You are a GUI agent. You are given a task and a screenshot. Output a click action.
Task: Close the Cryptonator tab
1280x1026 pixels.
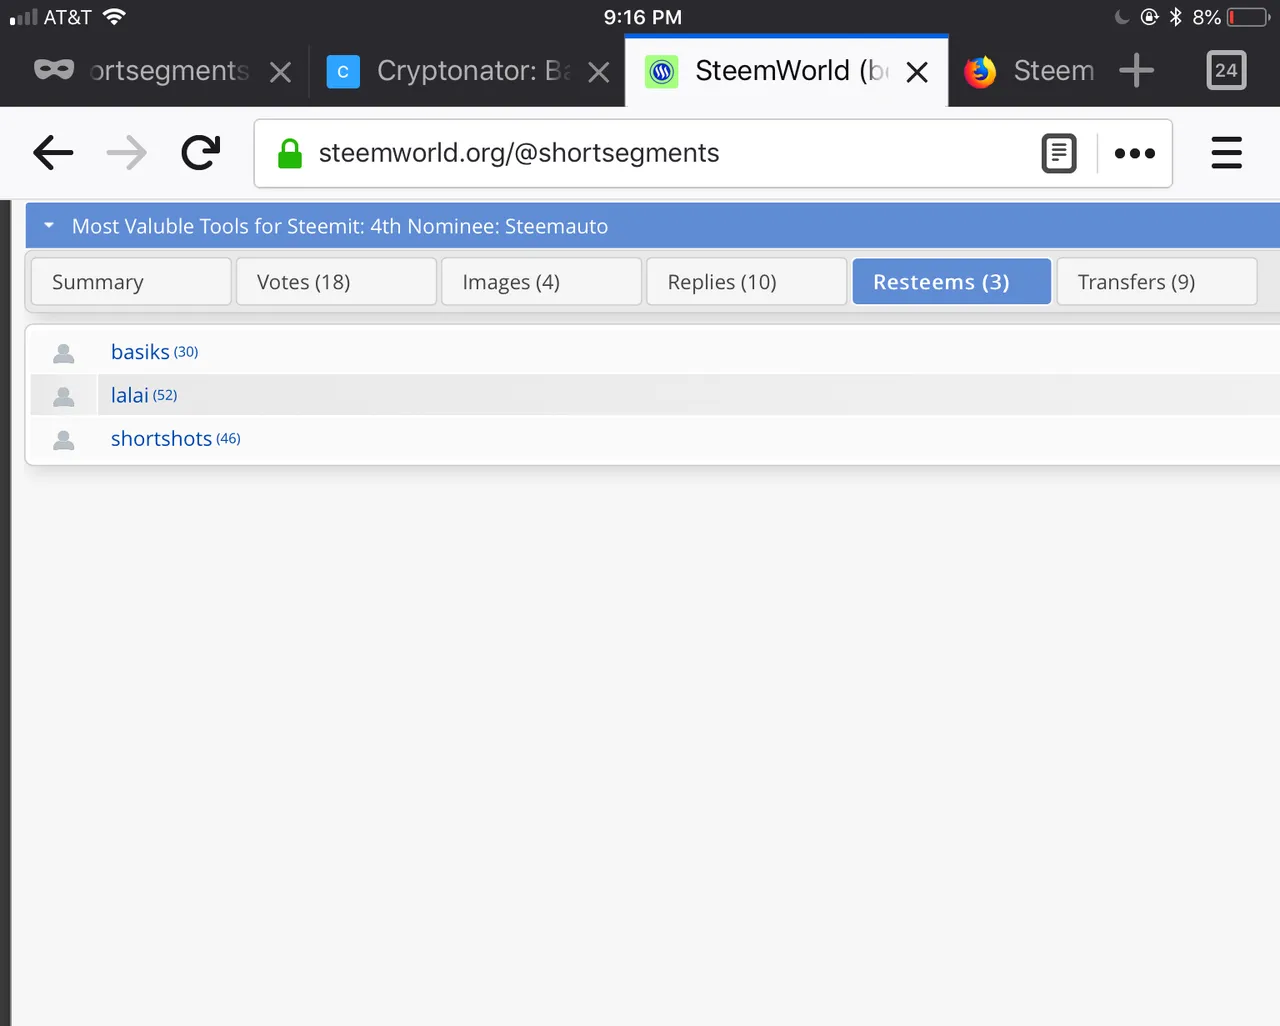coord(599,72)
